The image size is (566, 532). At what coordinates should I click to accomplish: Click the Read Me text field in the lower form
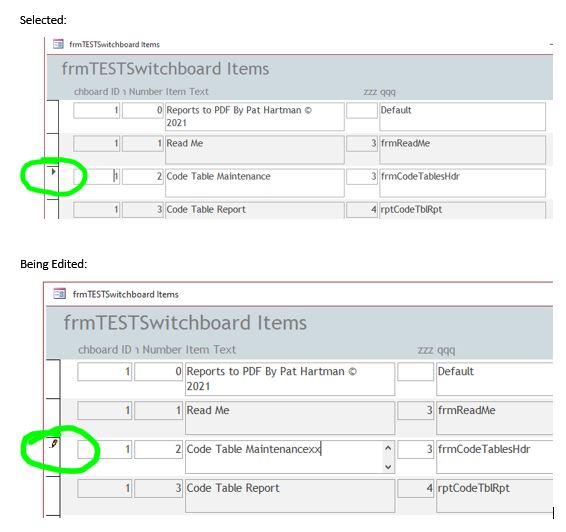[290, 418]
